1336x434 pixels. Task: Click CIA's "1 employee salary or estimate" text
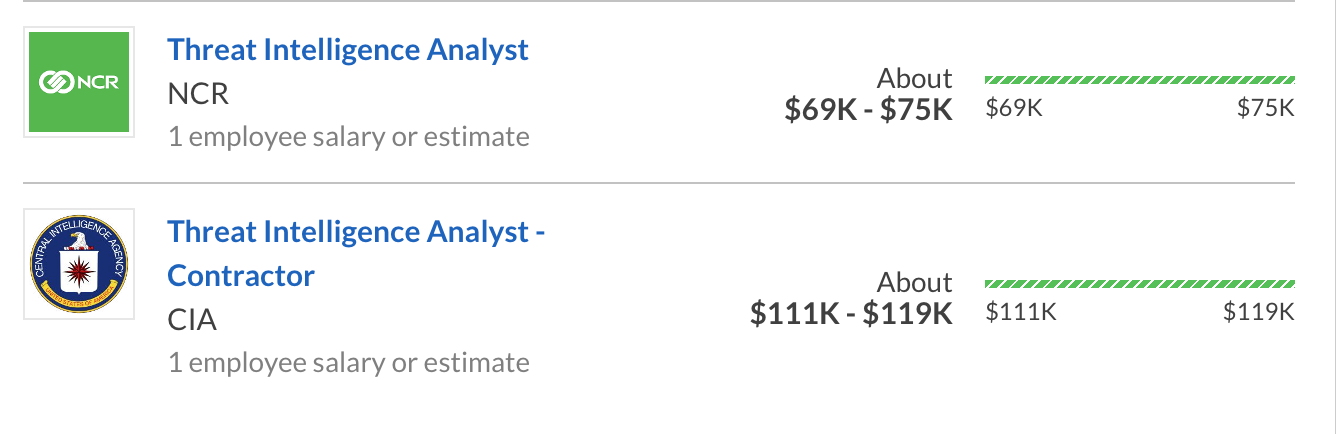pos(349,362)
